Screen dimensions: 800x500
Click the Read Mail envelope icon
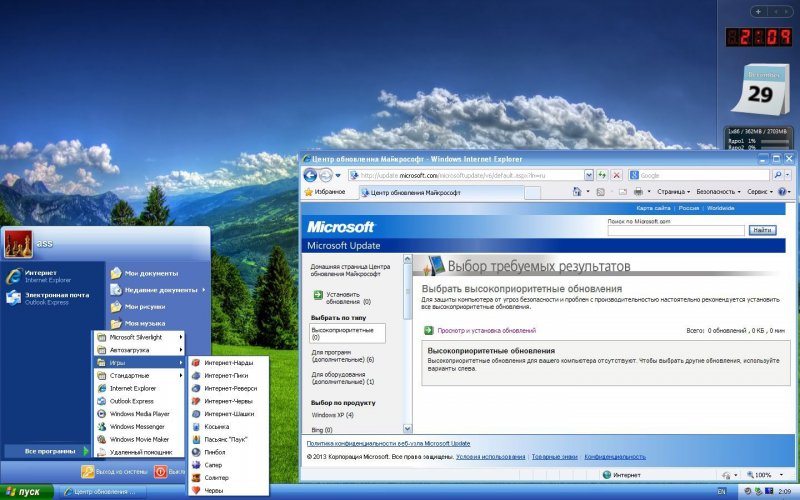click(x=622, y=192)
